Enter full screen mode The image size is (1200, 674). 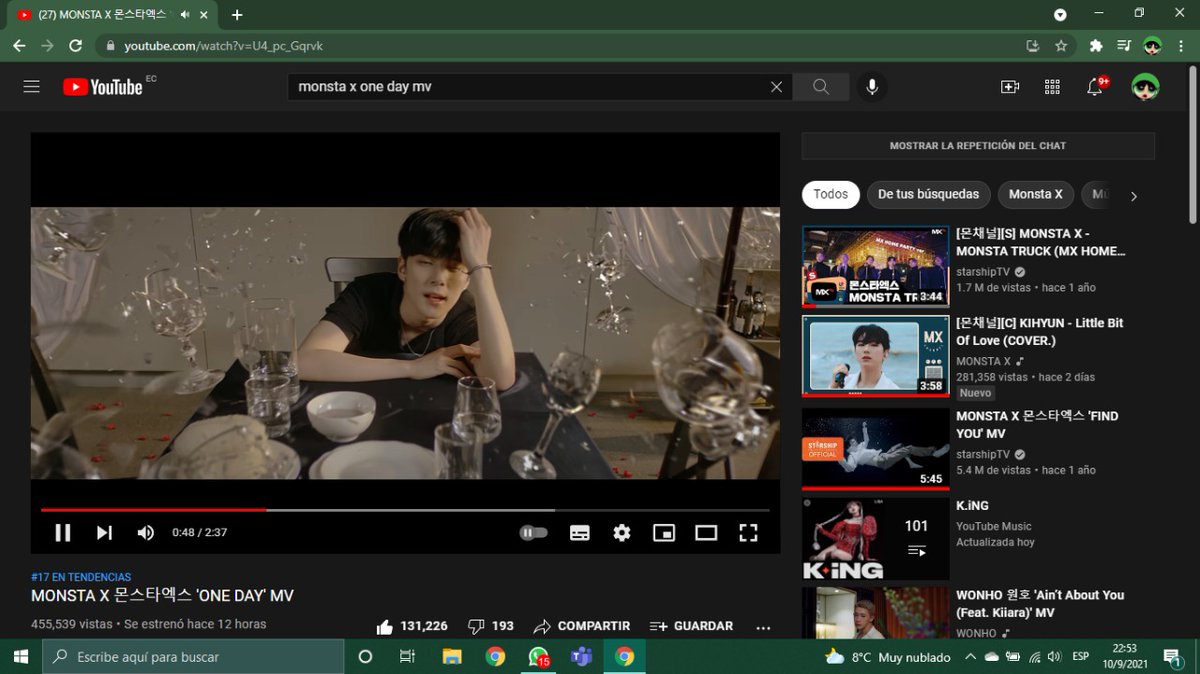(748, 533)
